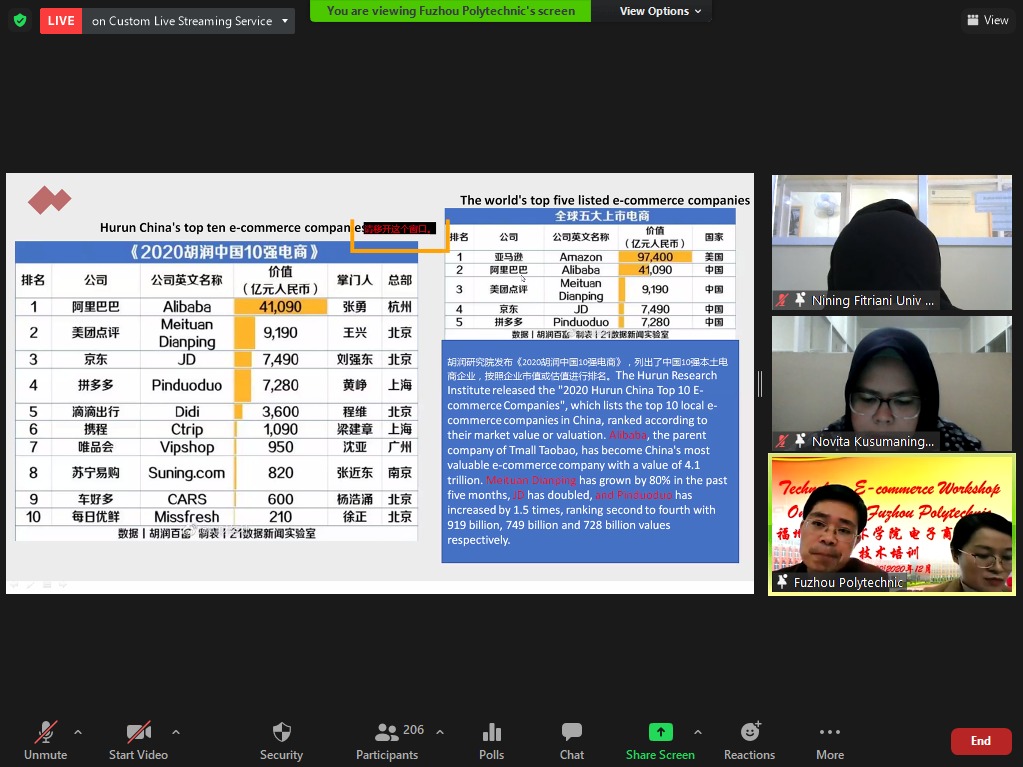Image resolution: width=1023 pixels, height=767 pixels.
Task: Click the 97,400 value cell
Action: point(655,257)
